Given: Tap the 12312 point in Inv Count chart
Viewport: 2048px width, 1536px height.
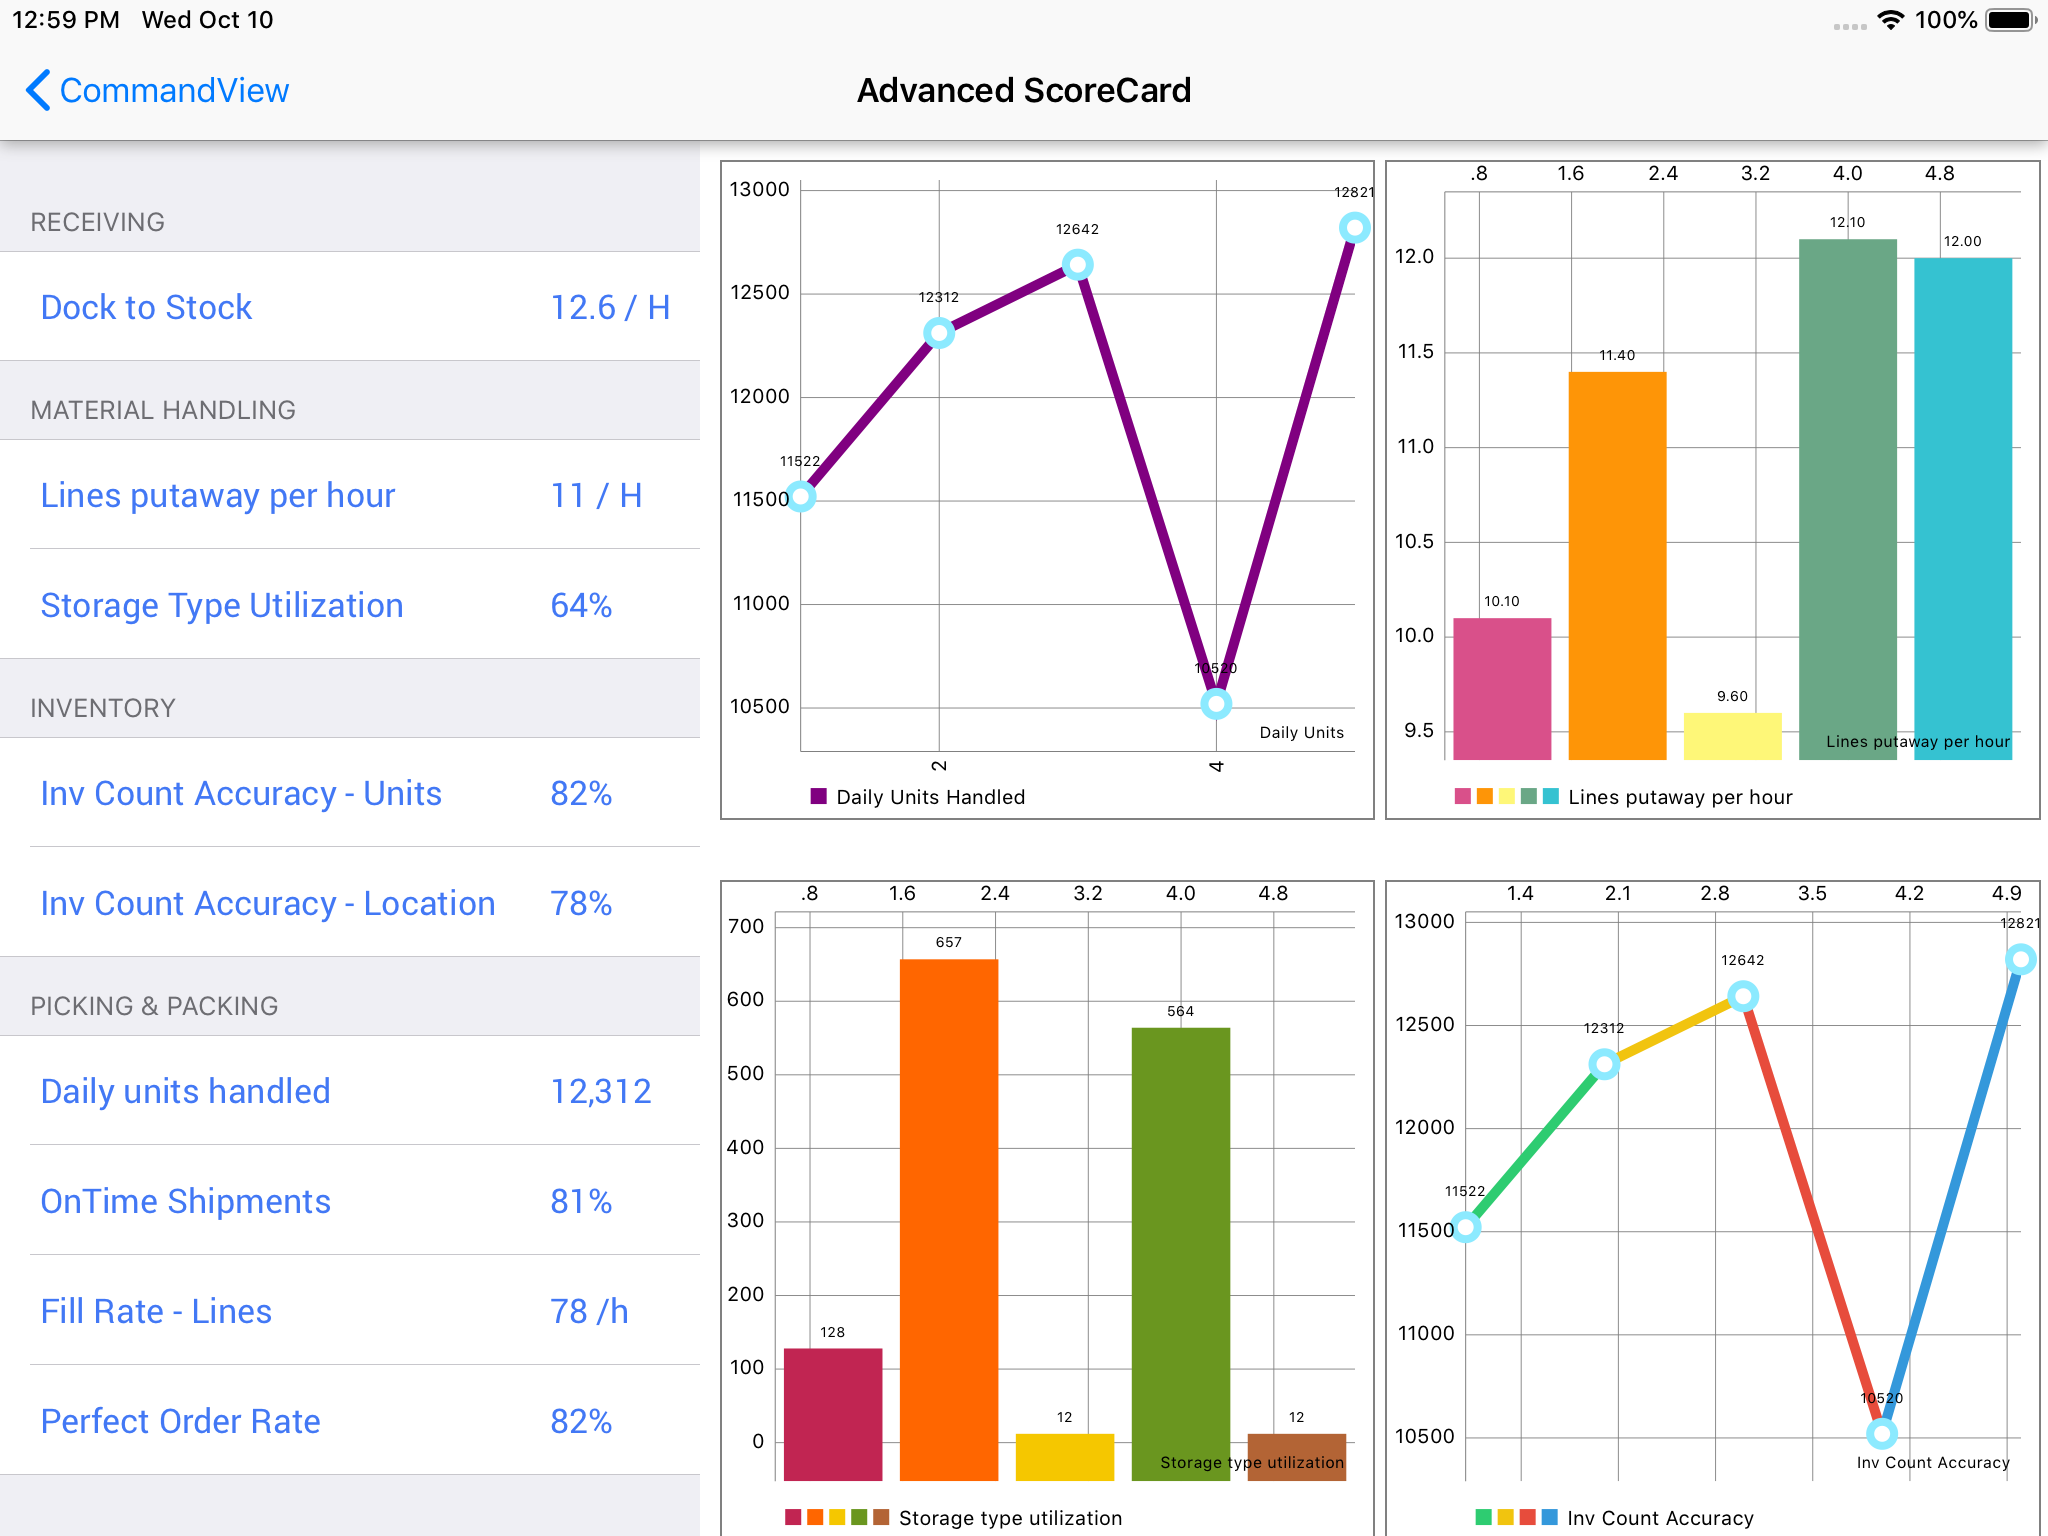Looking at the screenshot, I should [x=1604, y=1064].
